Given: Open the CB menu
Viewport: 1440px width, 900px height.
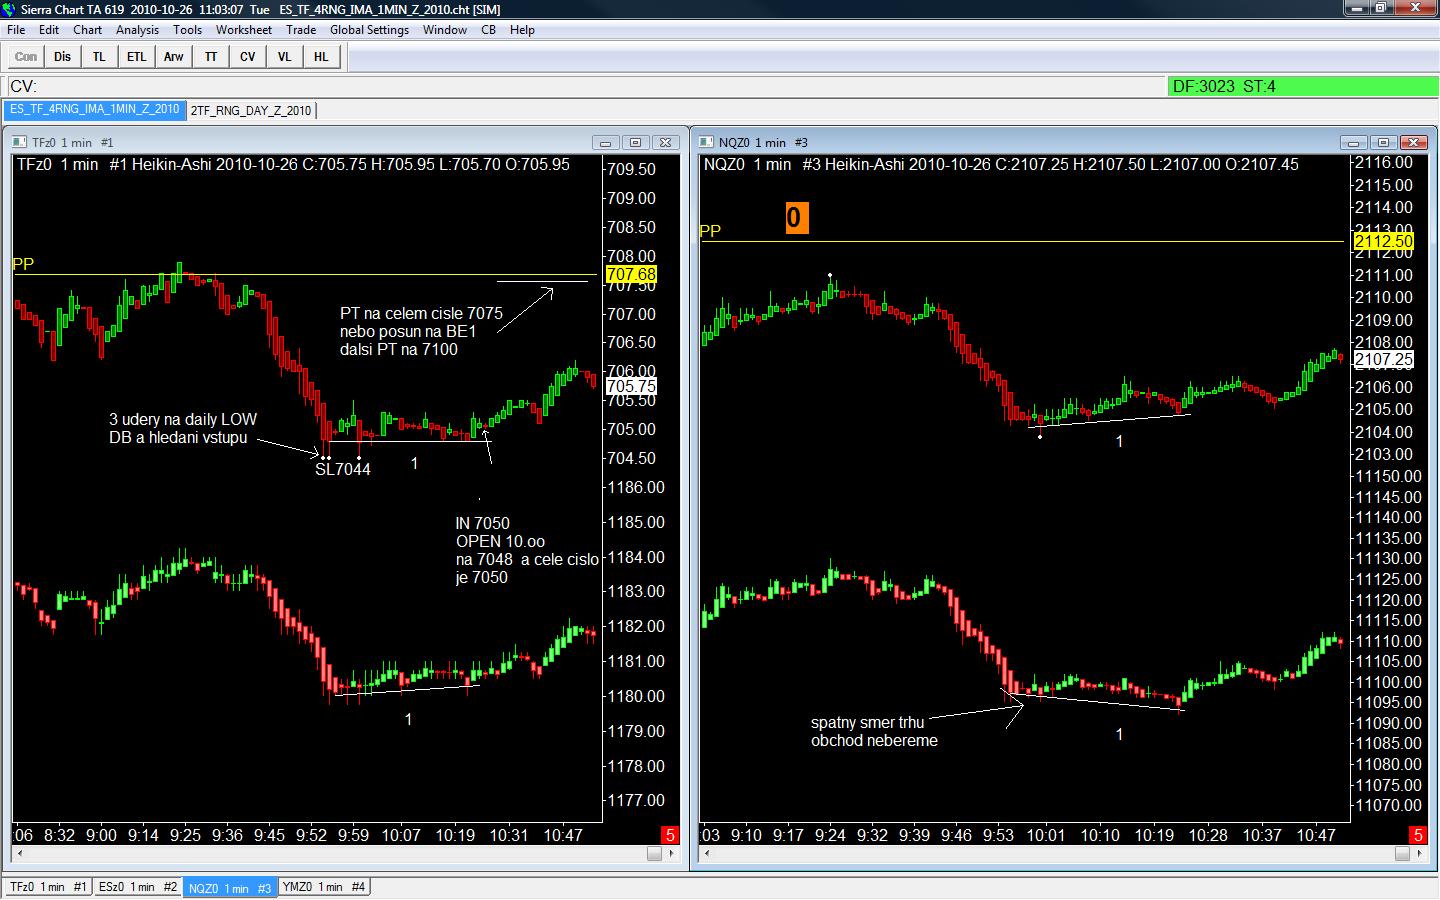Looking at the screenshot, I should [x=488, y=30].
